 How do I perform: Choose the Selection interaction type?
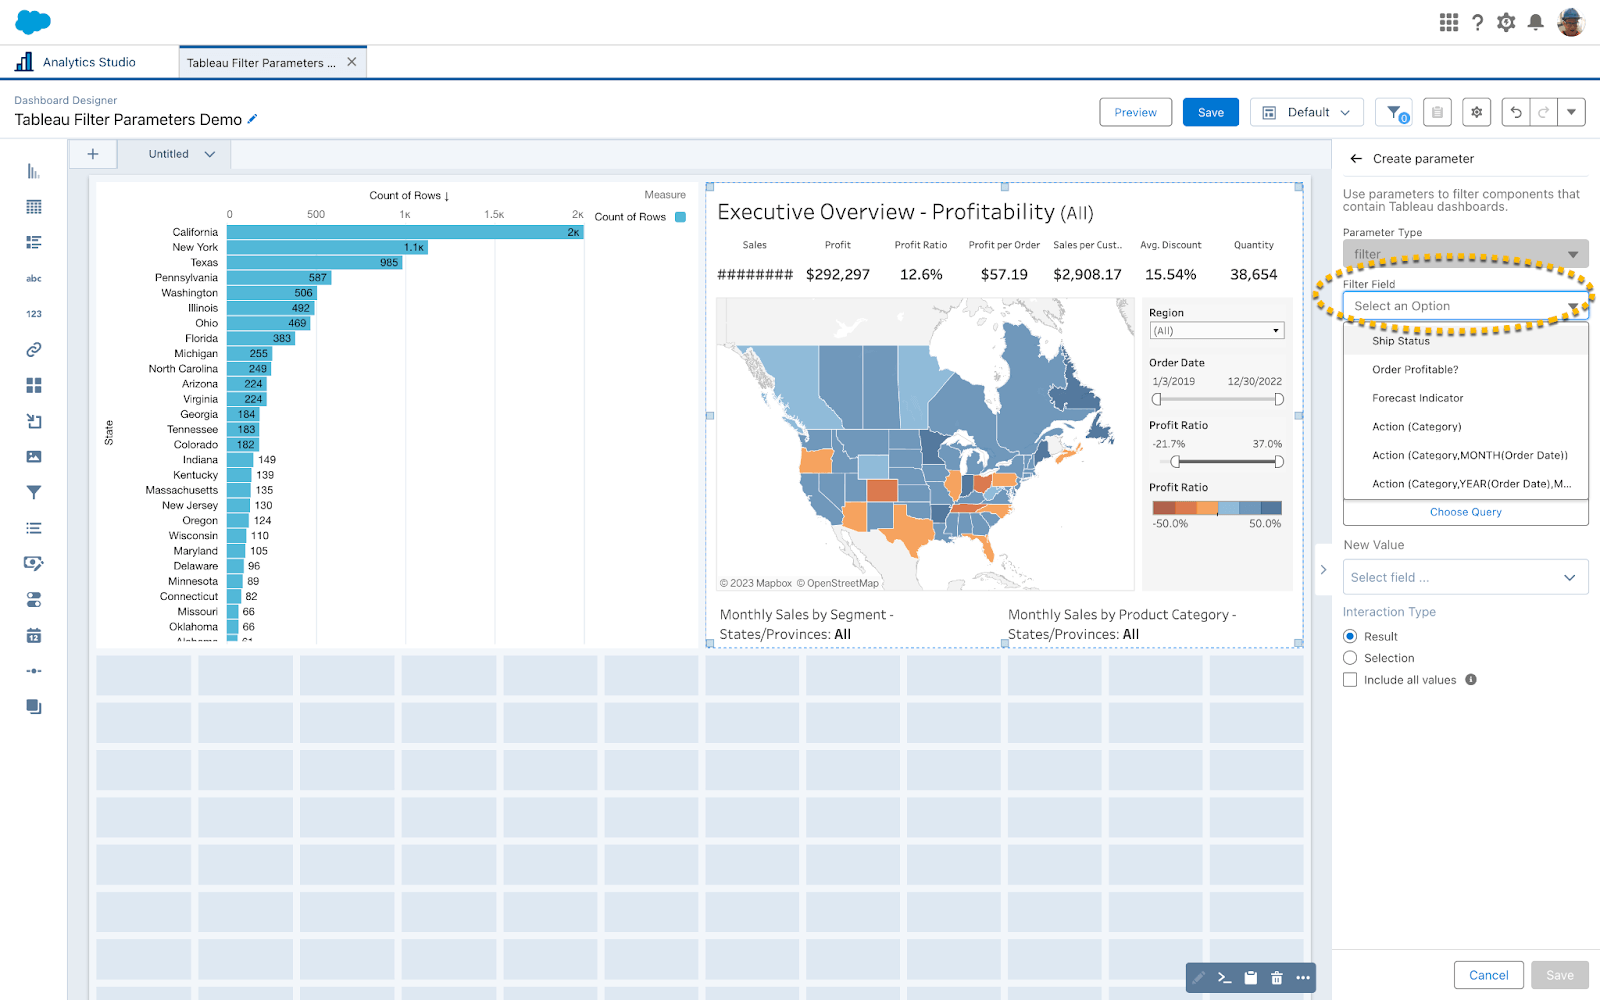tap(1350, 658)
